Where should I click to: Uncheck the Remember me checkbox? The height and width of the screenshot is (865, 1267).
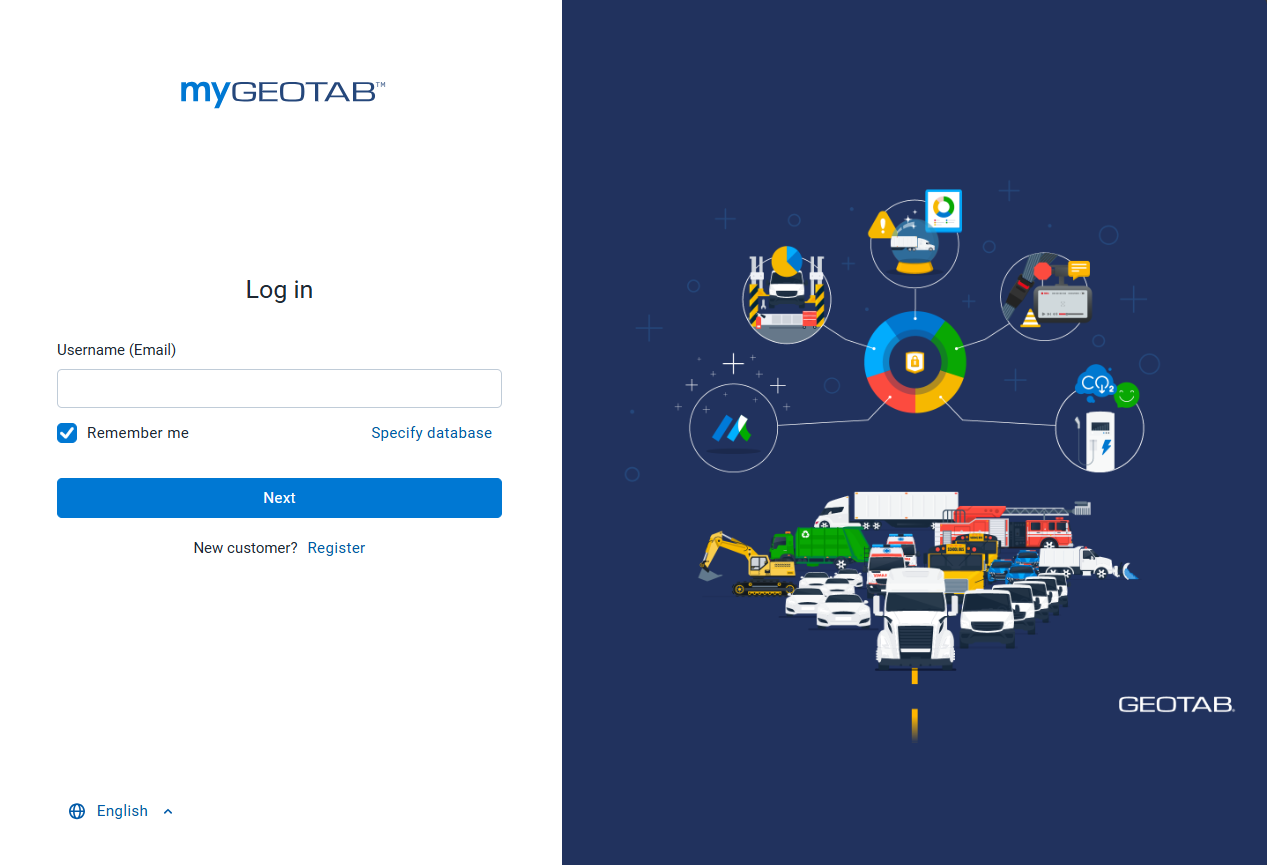[66, 433]
